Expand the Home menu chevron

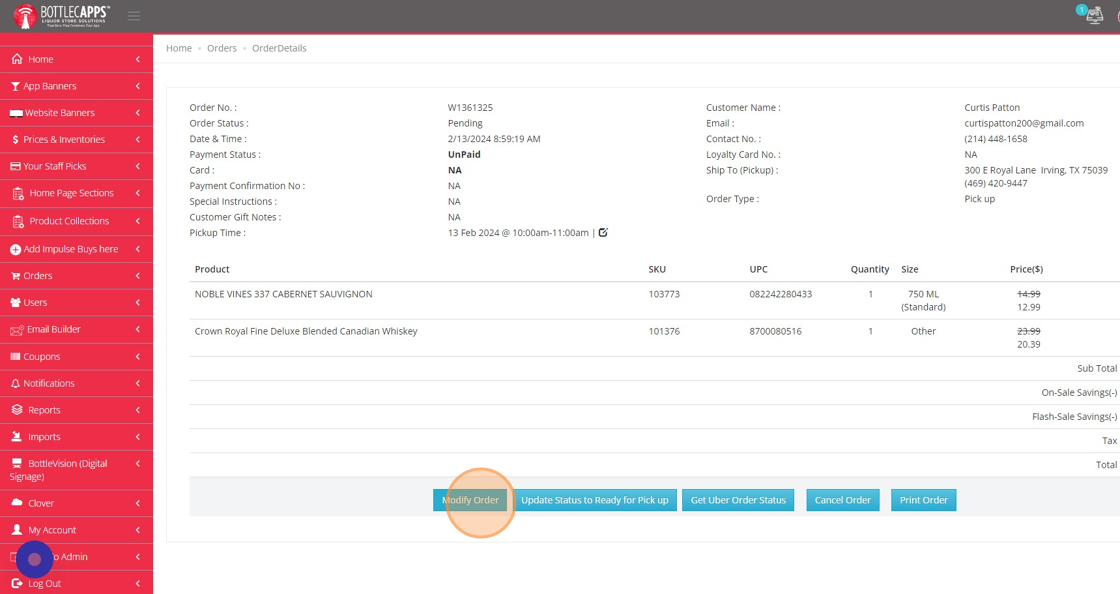click(x=137, y=59)
